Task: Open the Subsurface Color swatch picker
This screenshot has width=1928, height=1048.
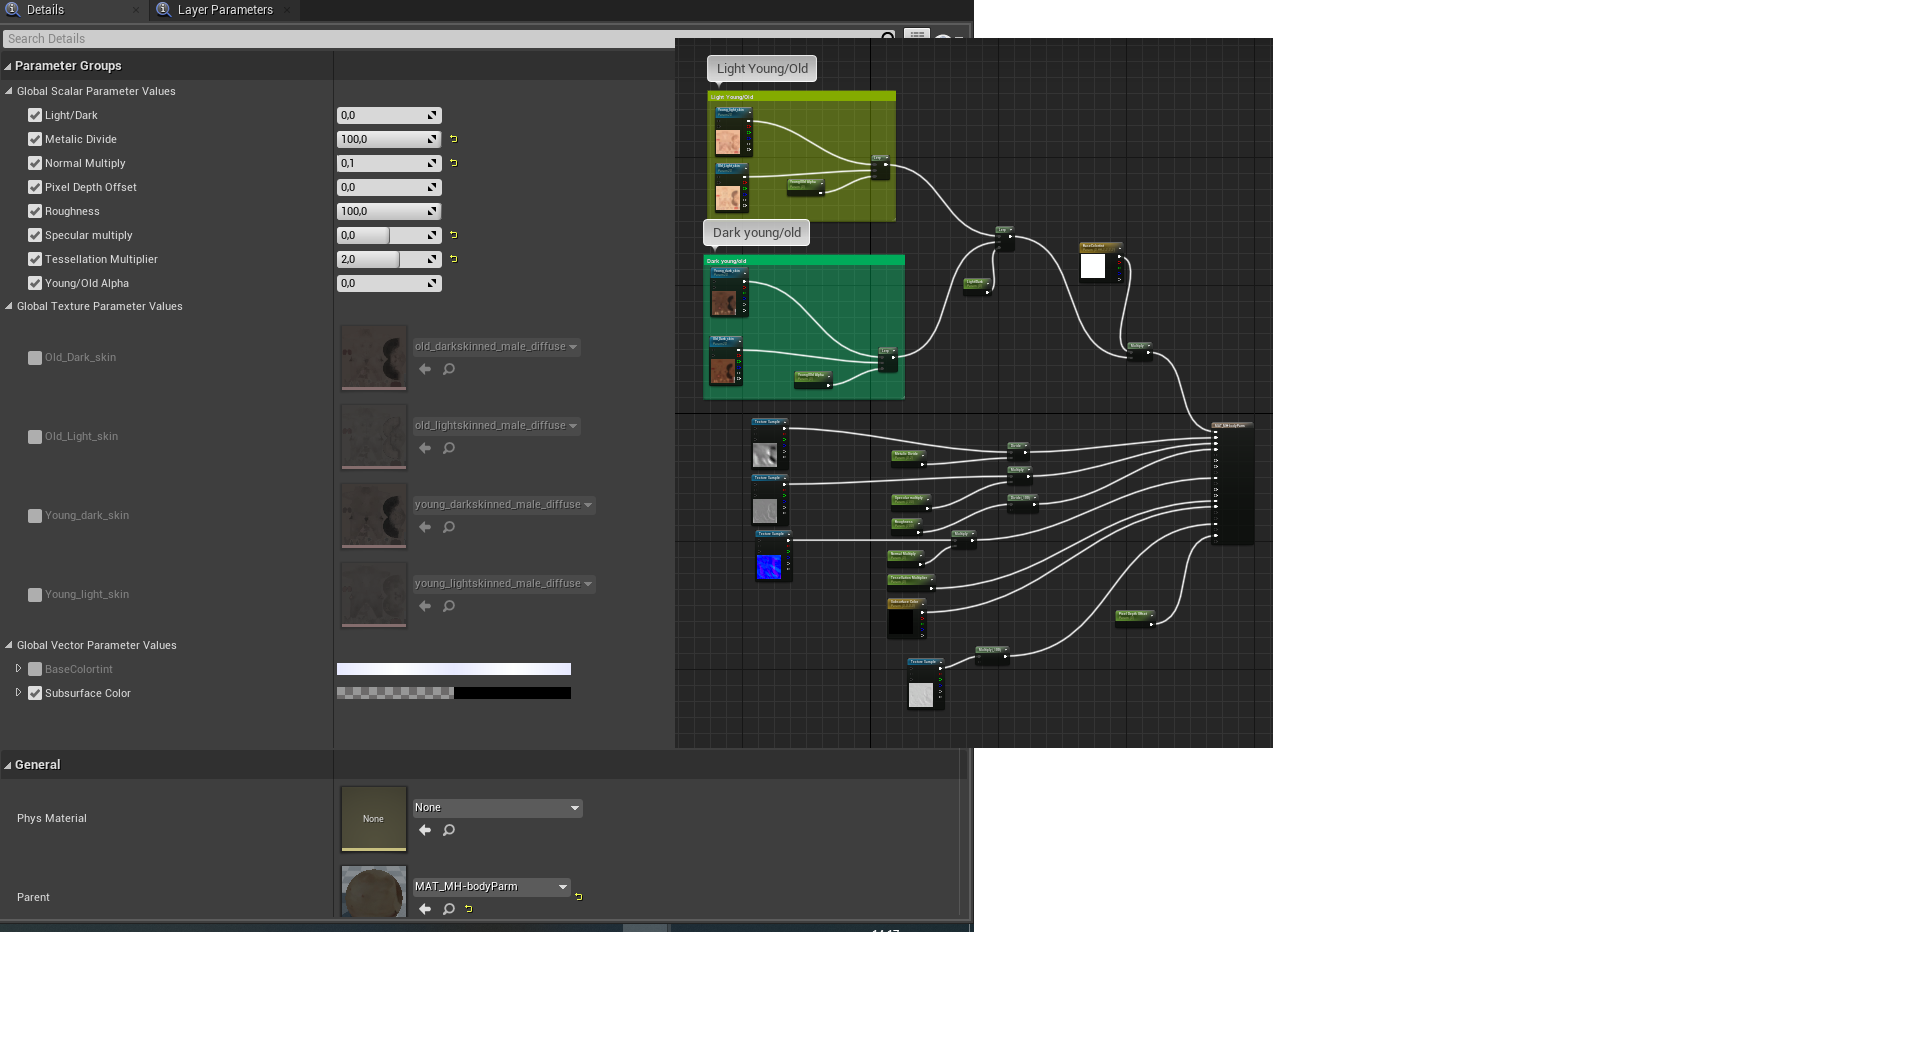Action: tap(453, 693)
